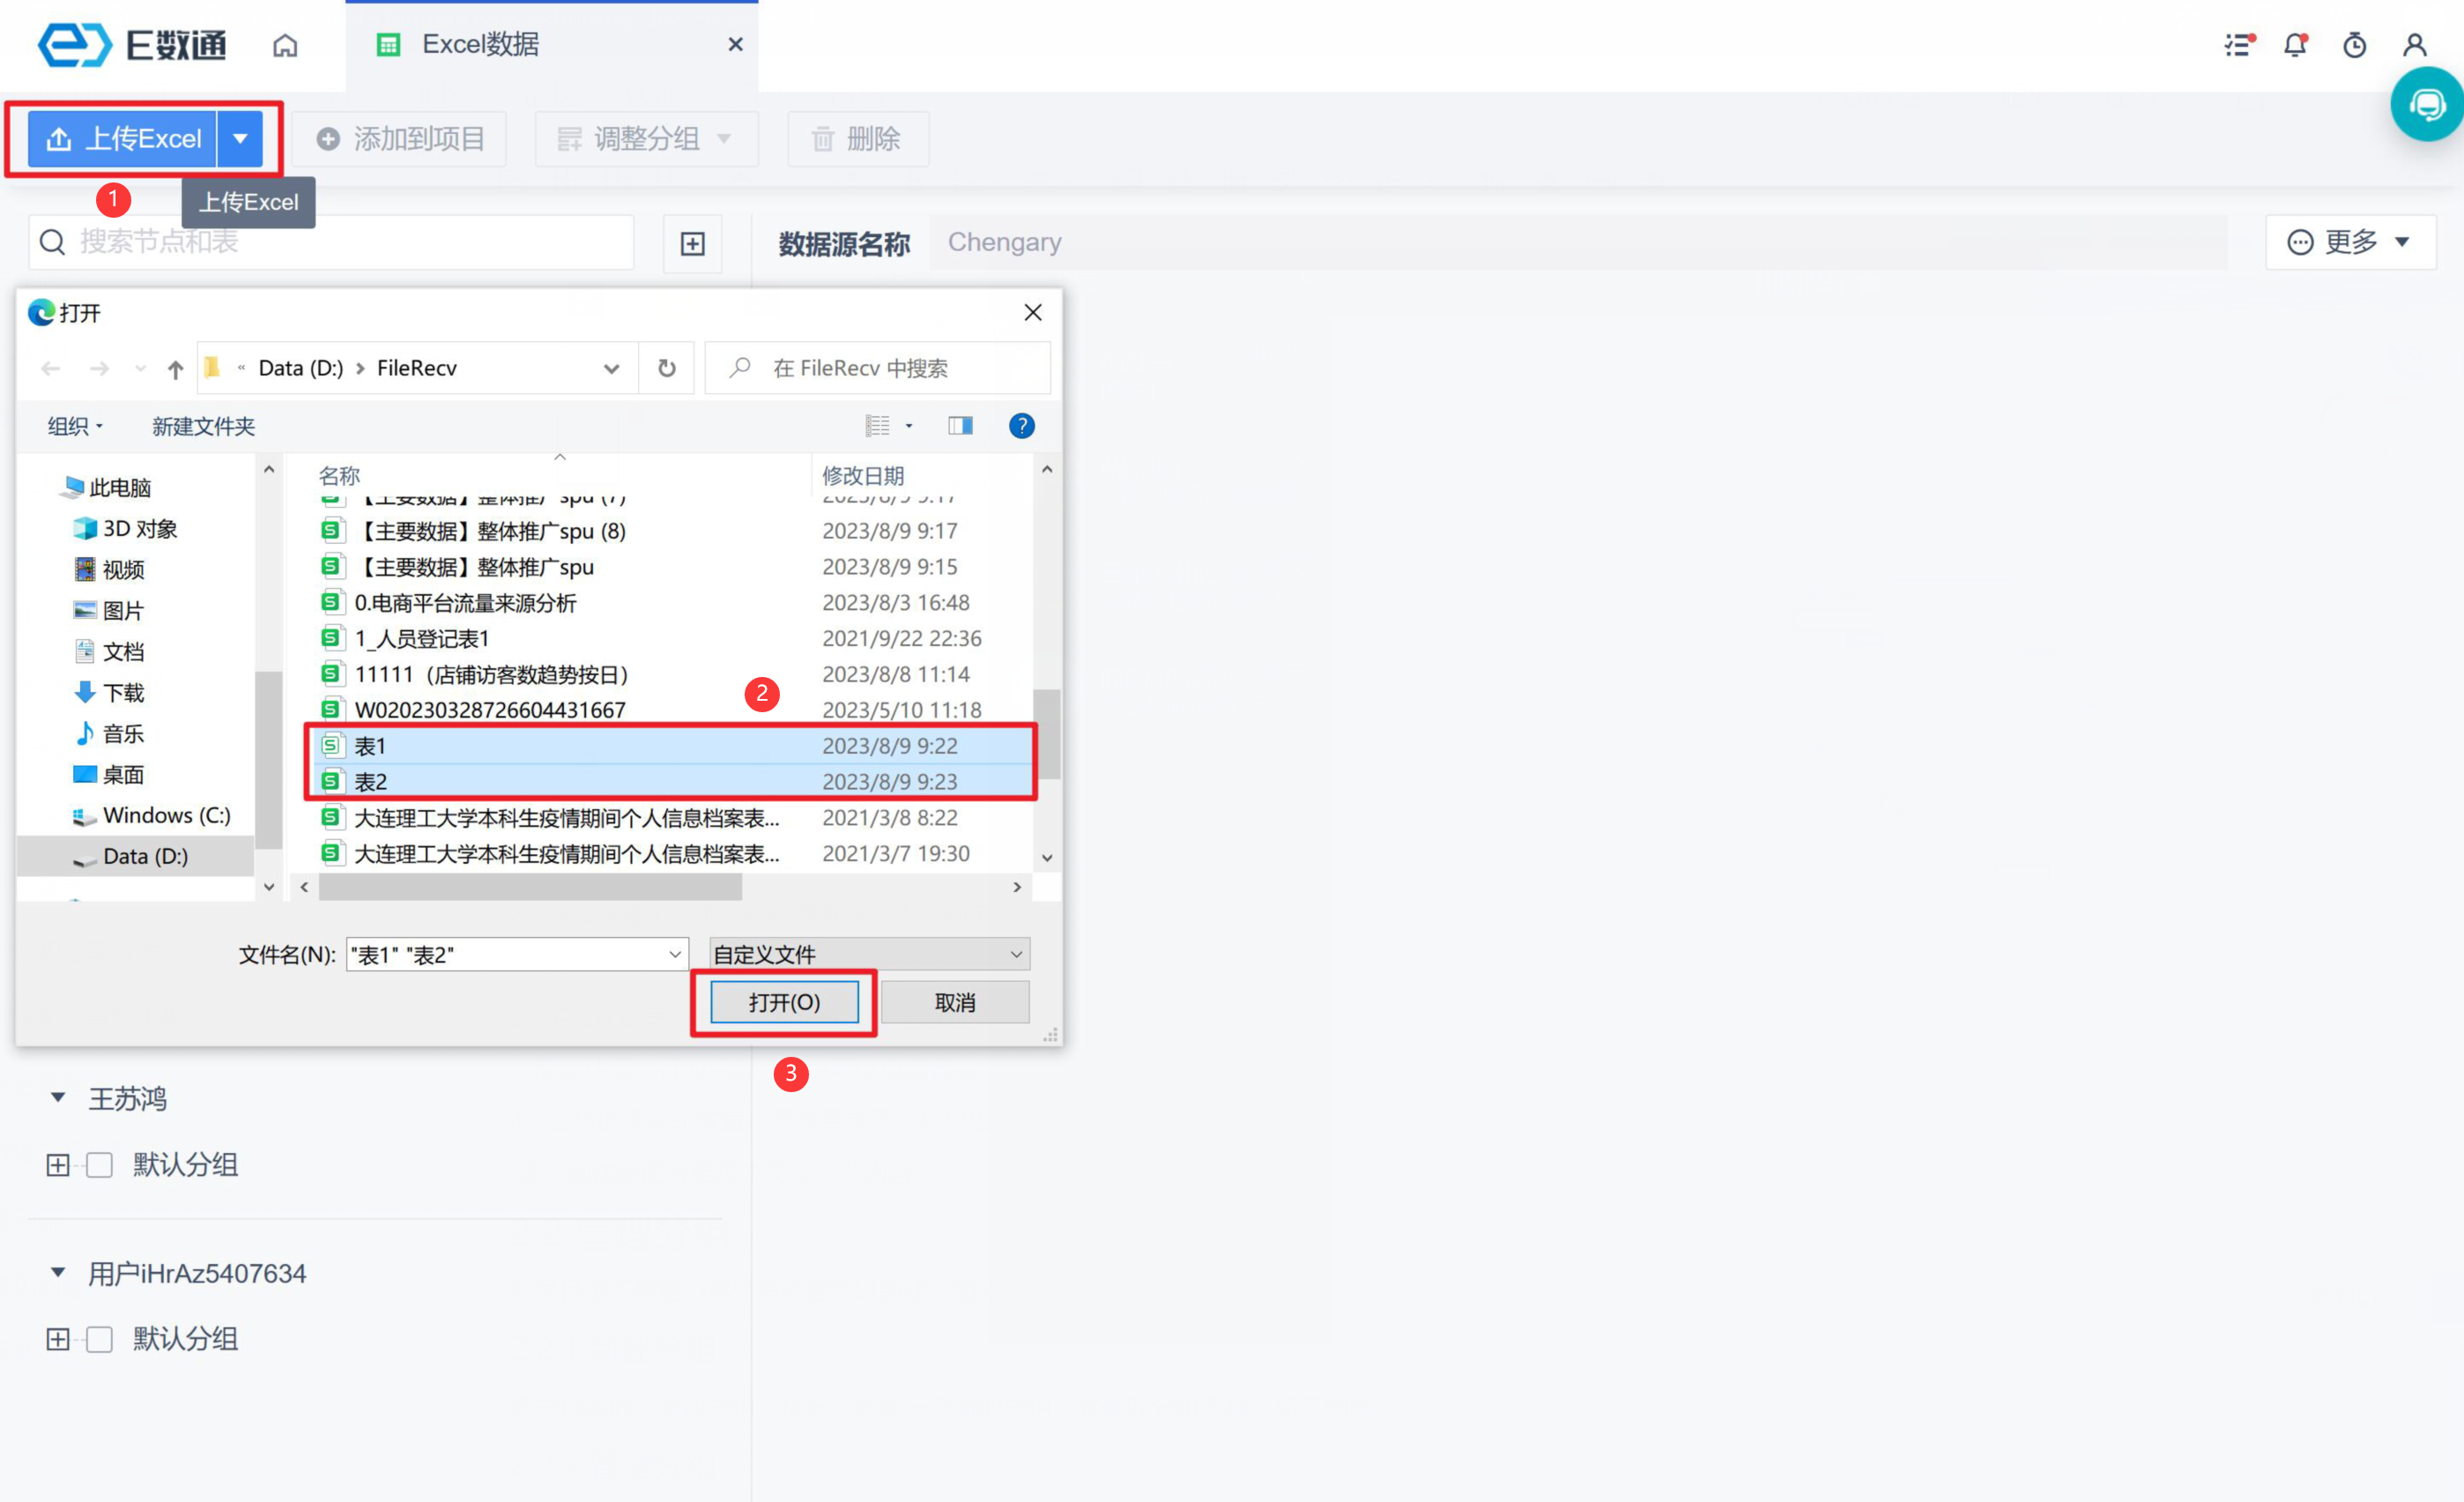
Task: Click the customer service chat bubble
Action: pos(2427,105)
